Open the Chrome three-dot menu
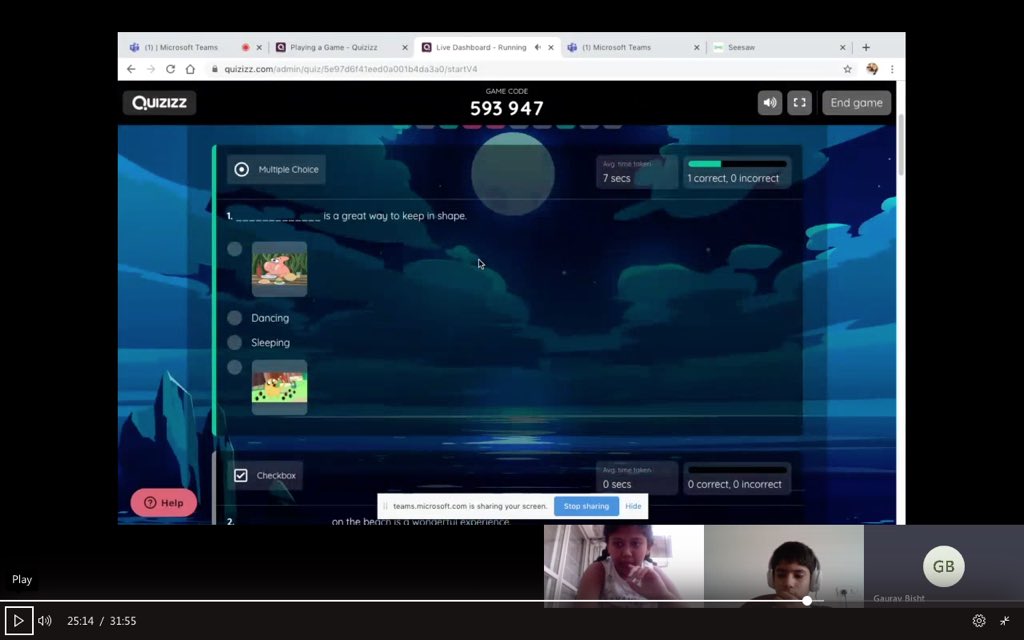The height and width of the screenshot is (640, 1024). 892,69
